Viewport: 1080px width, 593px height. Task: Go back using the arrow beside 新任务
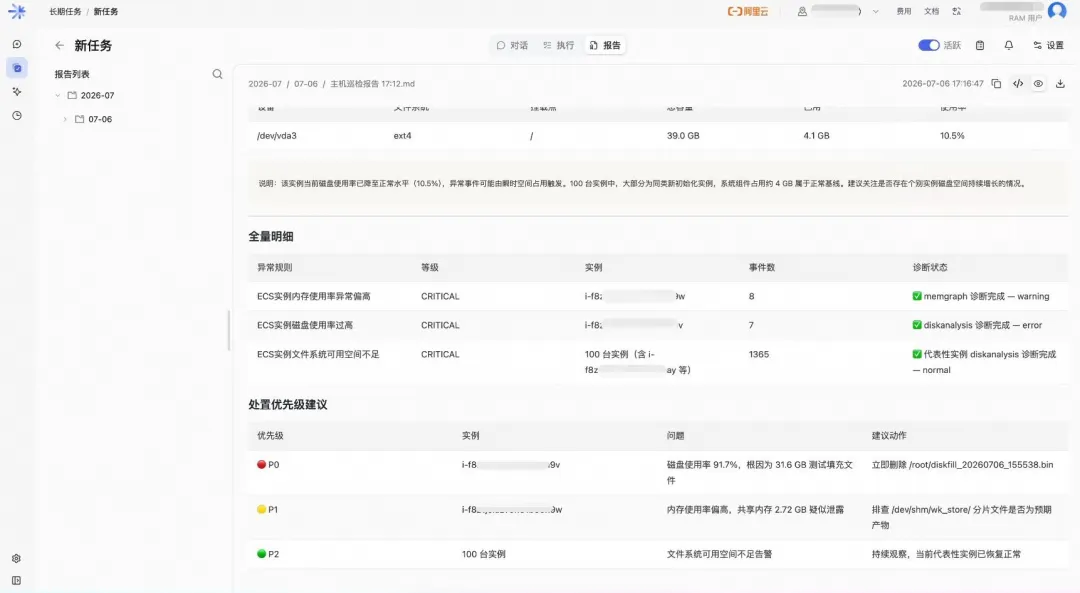(59, 45)
